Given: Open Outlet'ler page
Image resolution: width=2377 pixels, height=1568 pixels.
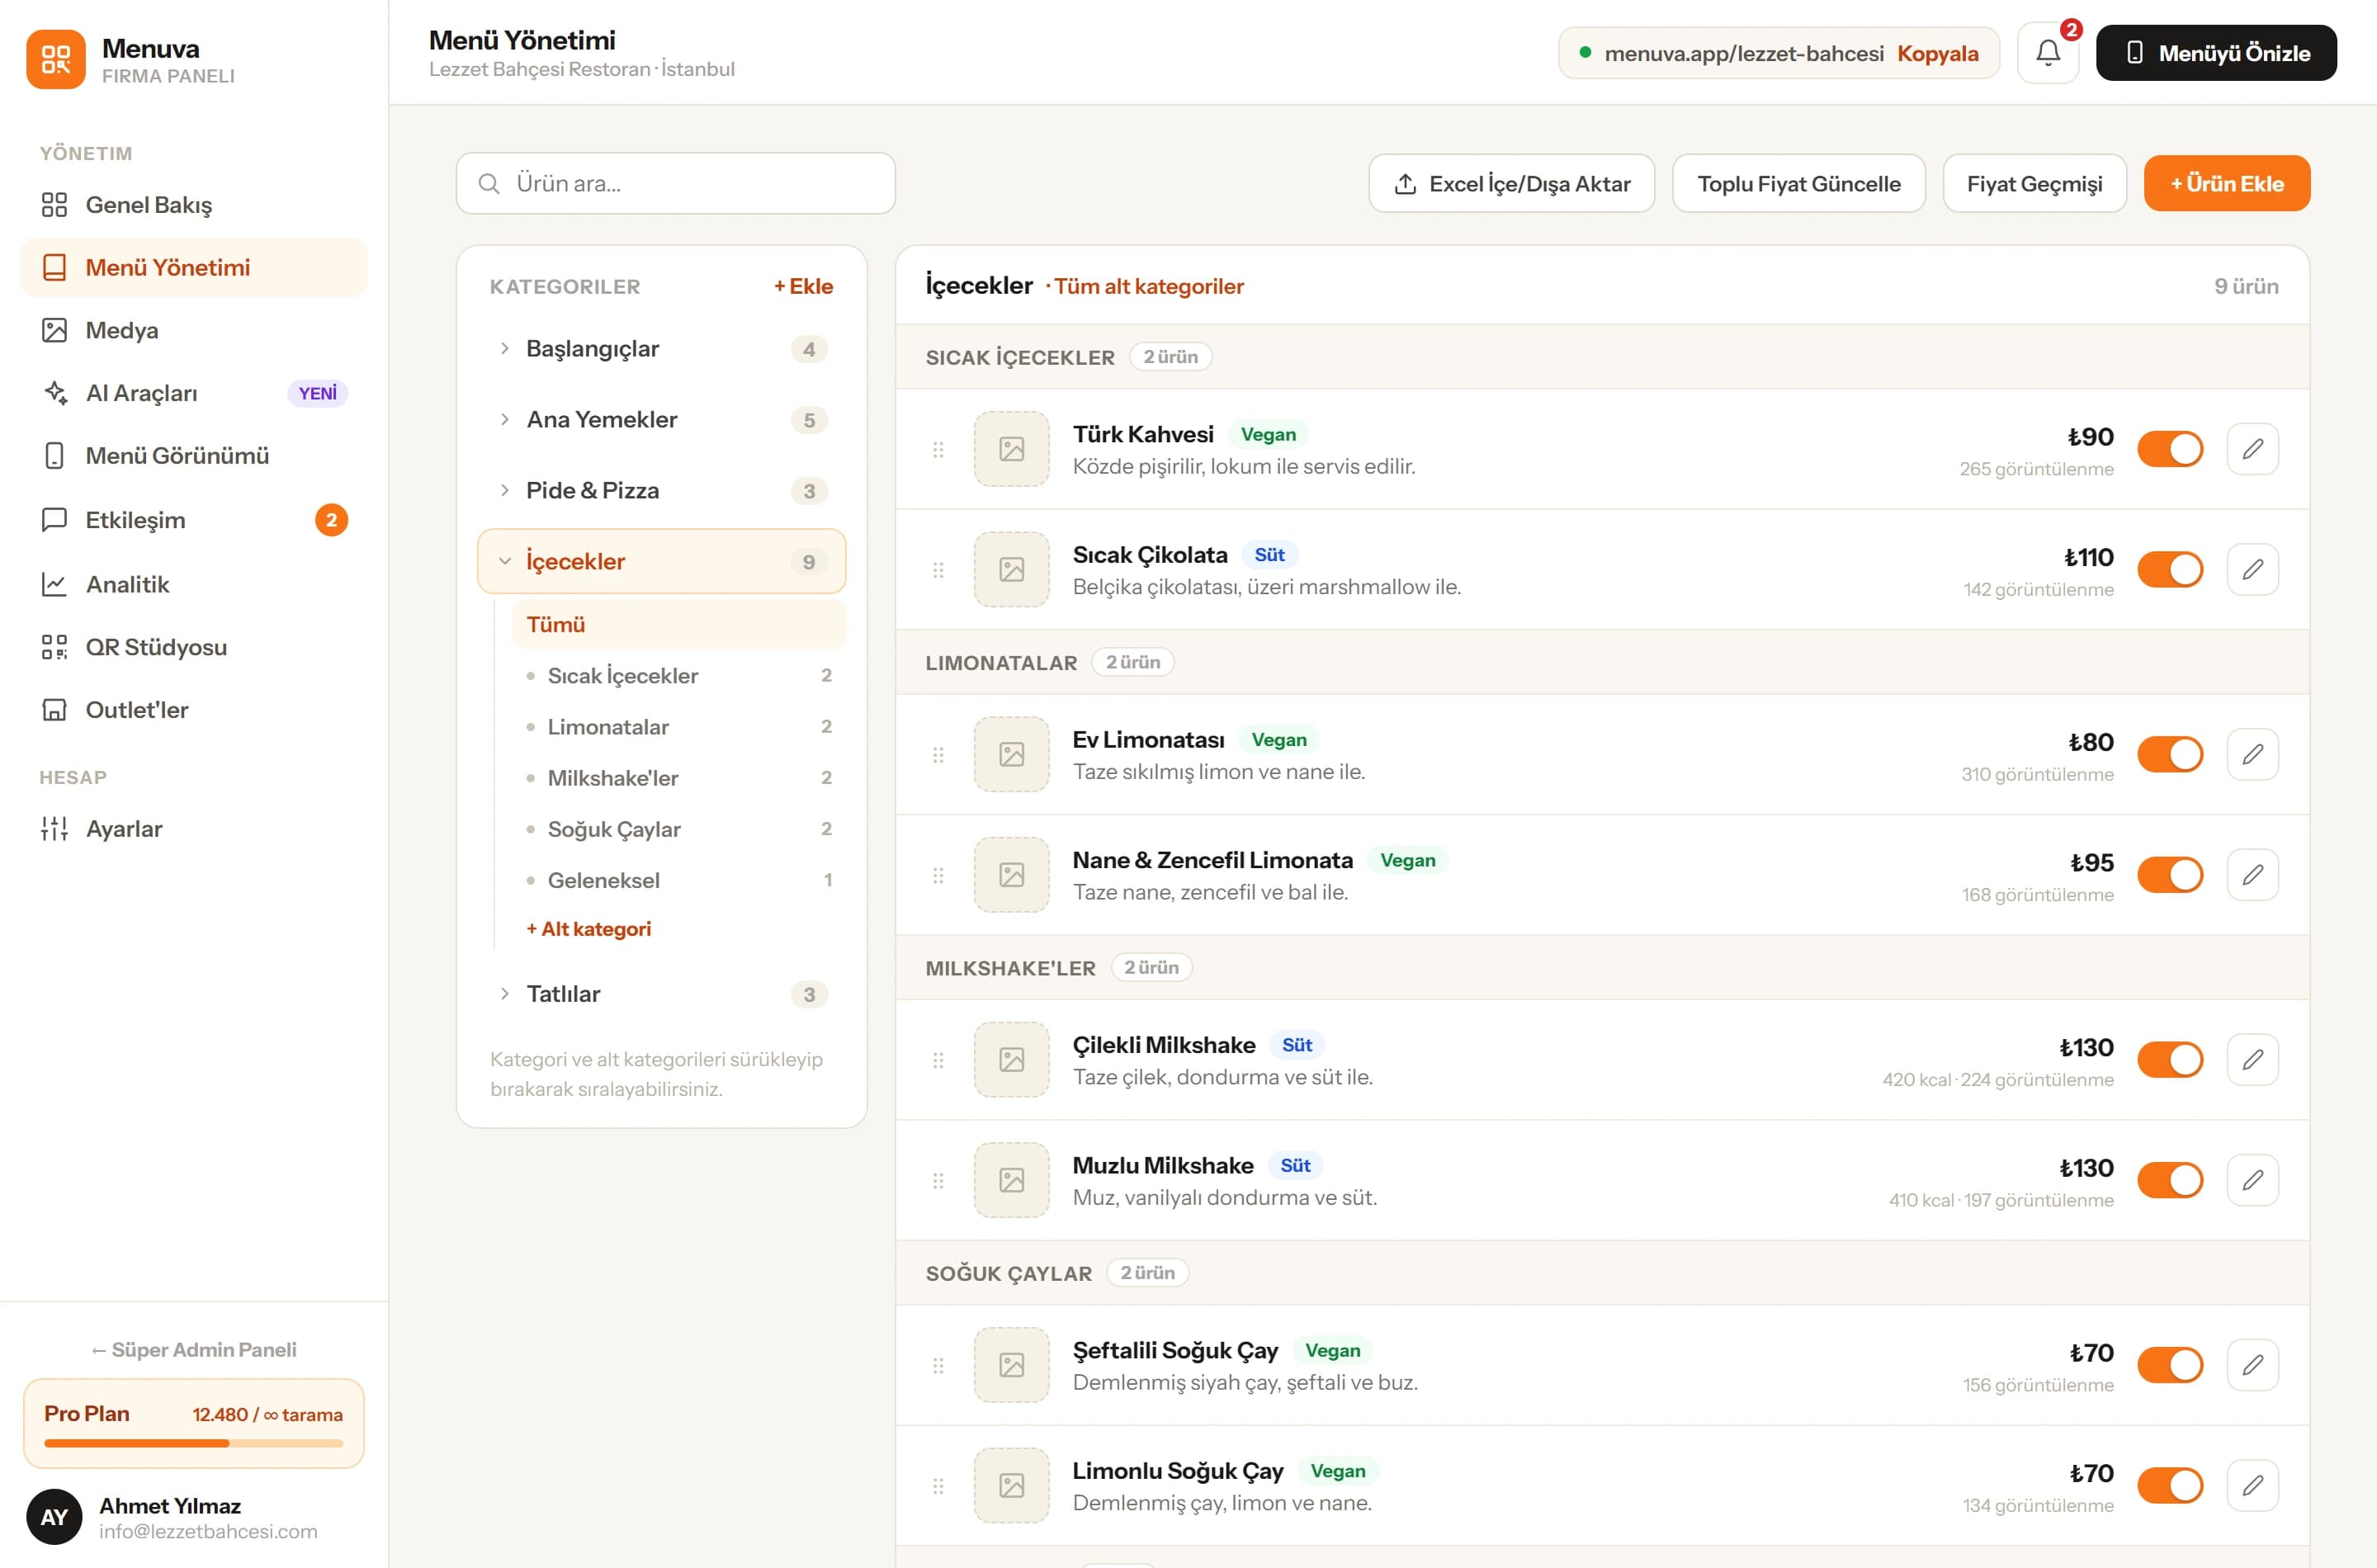Looking at the screenshot, I should coord(194,710).
